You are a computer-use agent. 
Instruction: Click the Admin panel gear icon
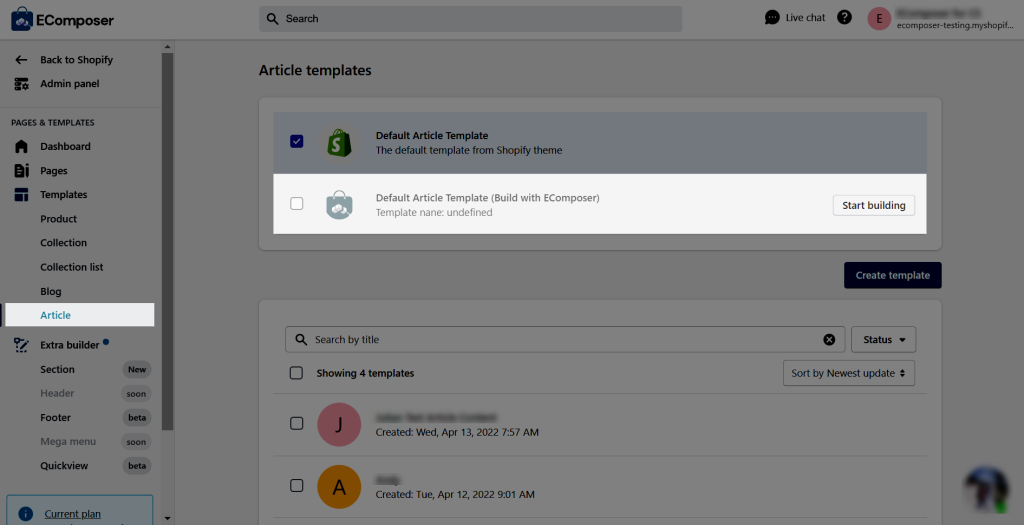22,84
